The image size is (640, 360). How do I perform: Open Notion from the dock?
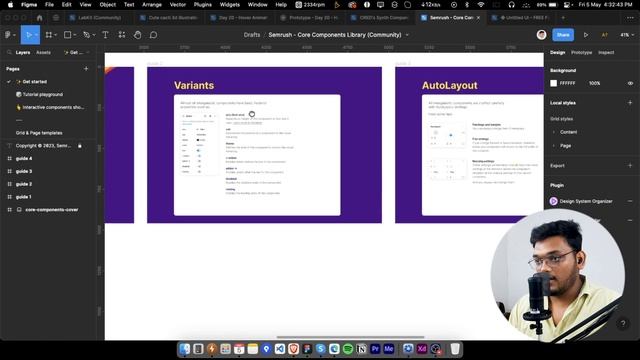(x=361, y=349)
